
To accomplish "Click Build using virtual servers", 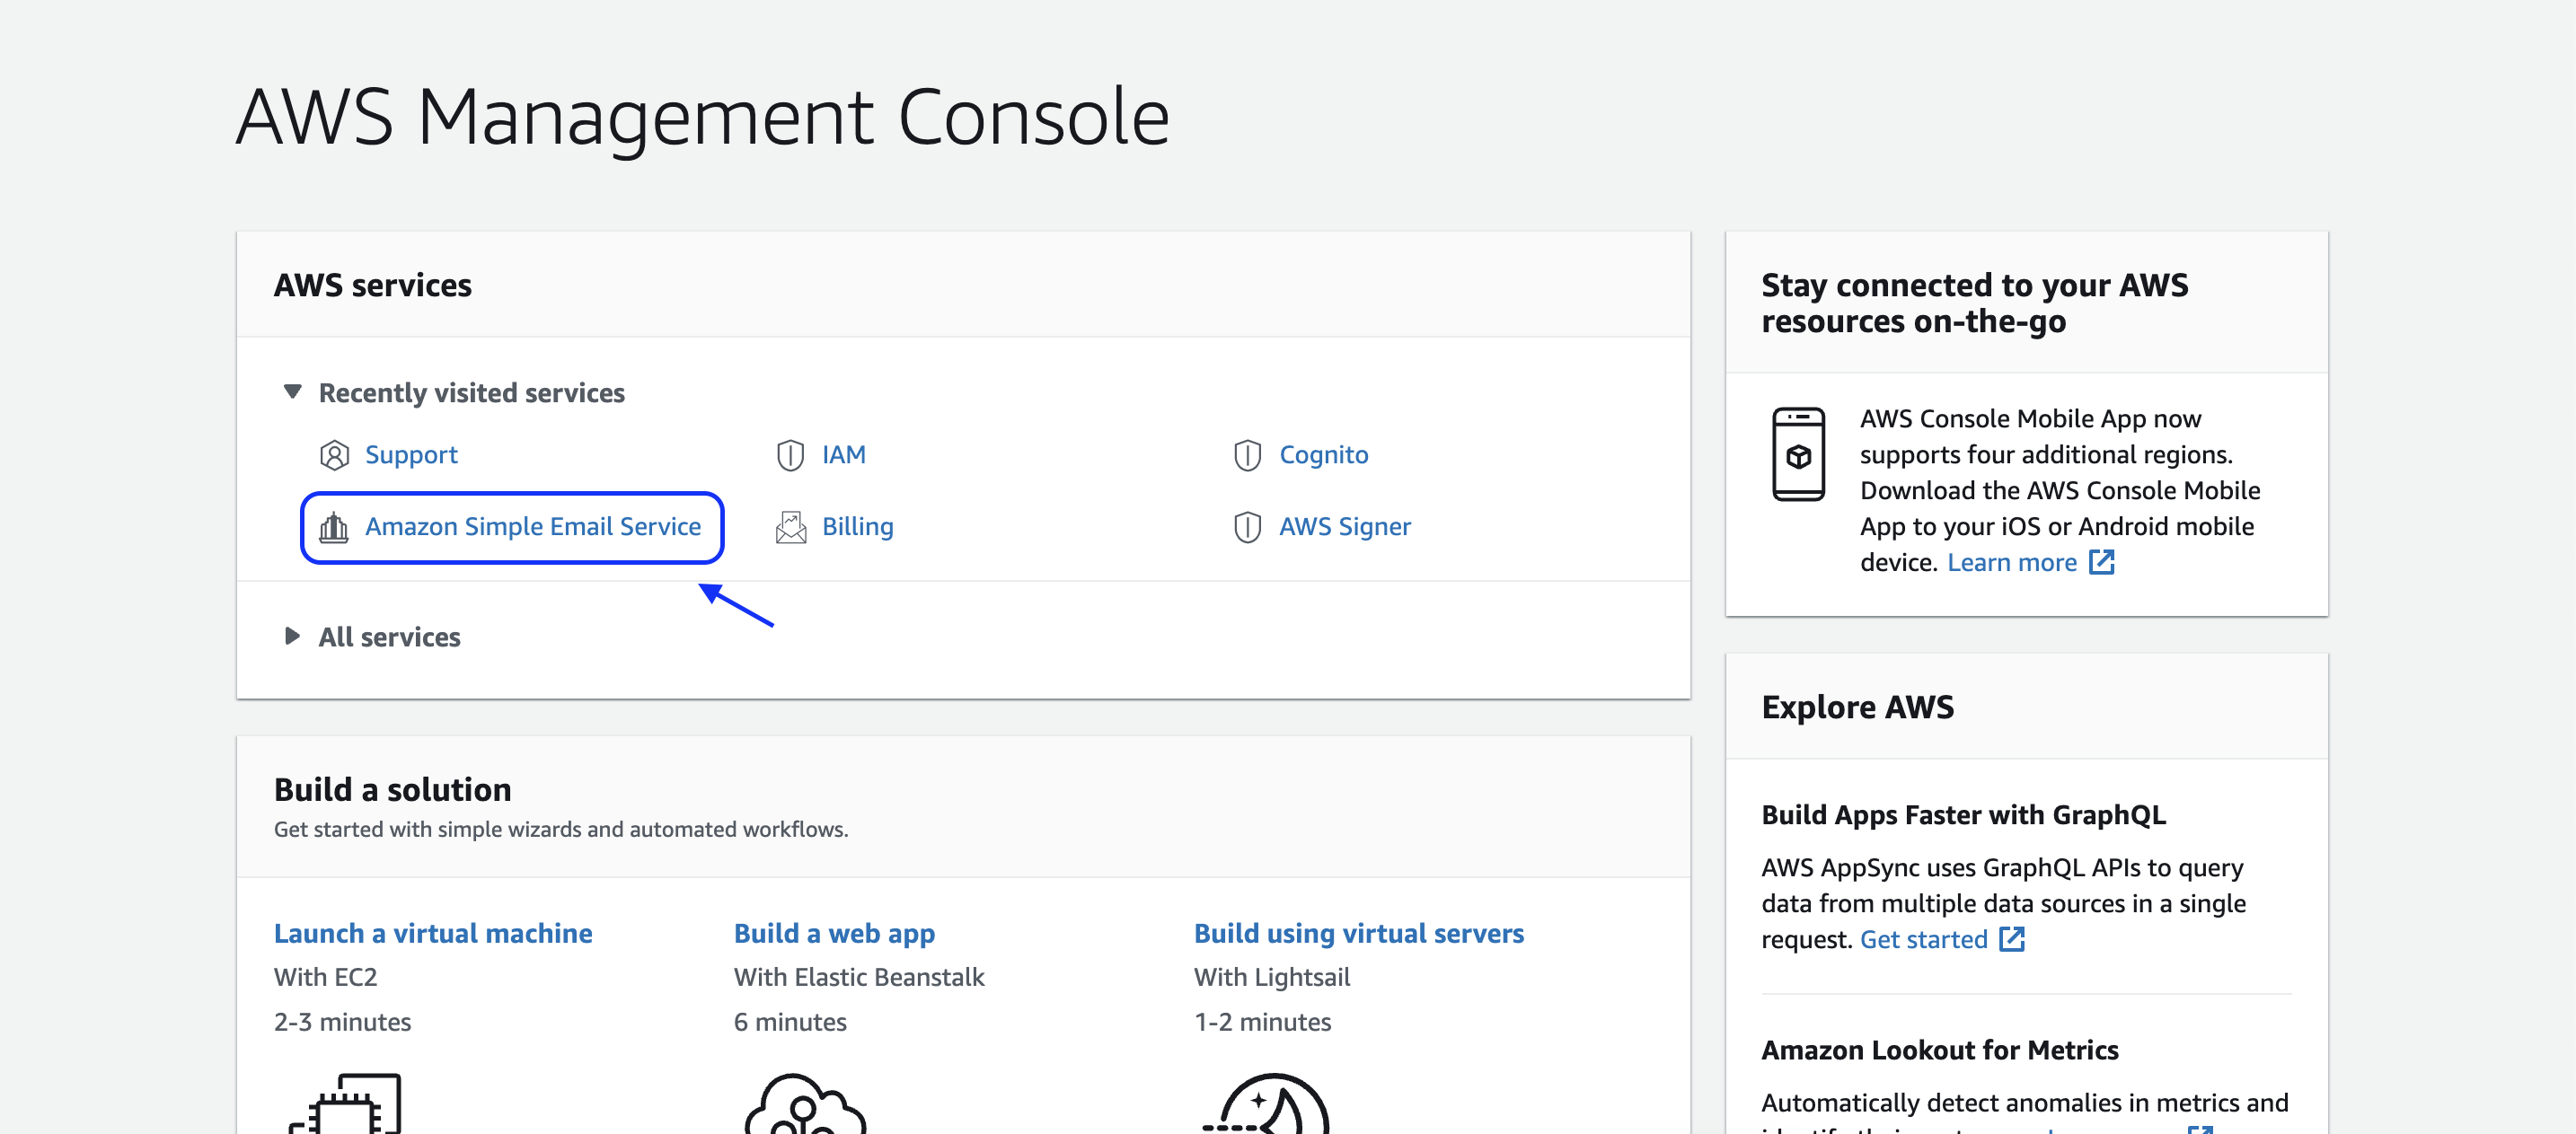I will click(1359, 933).
